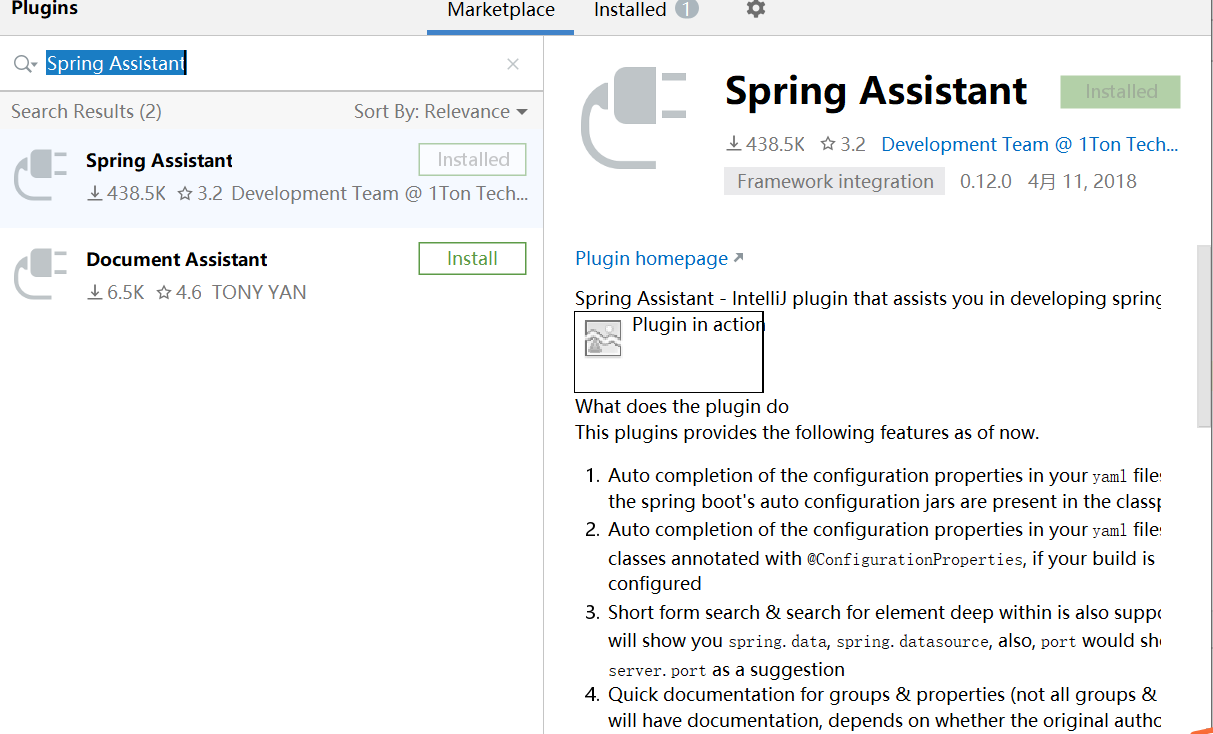Switch to the Marketplace tab
1213x734 pixels.
[501, 10]
